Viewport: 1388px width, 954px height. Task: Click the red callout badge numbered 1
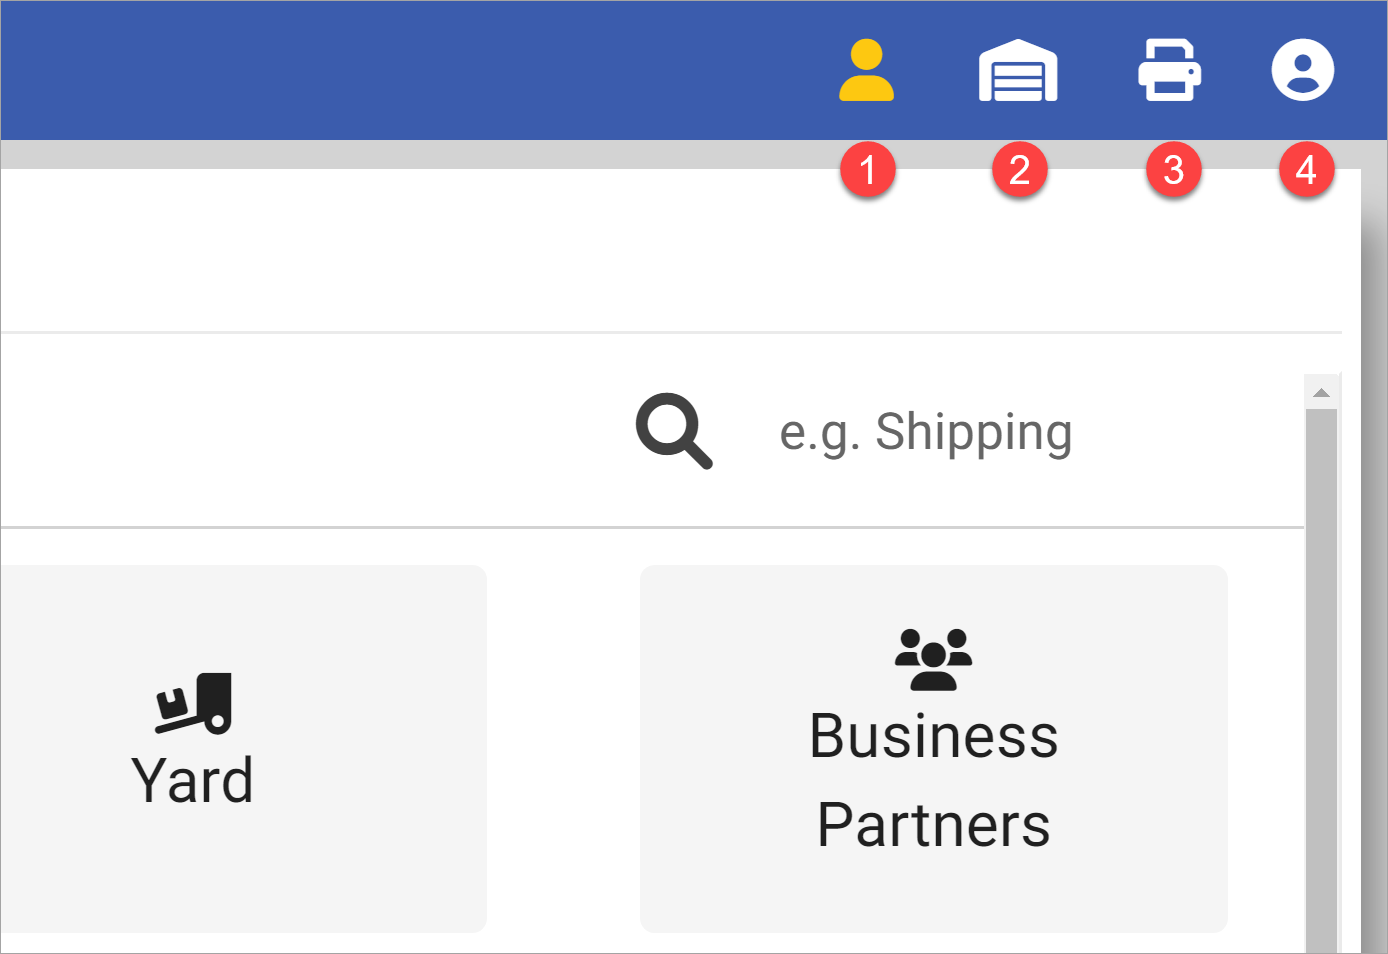point(867,170)
